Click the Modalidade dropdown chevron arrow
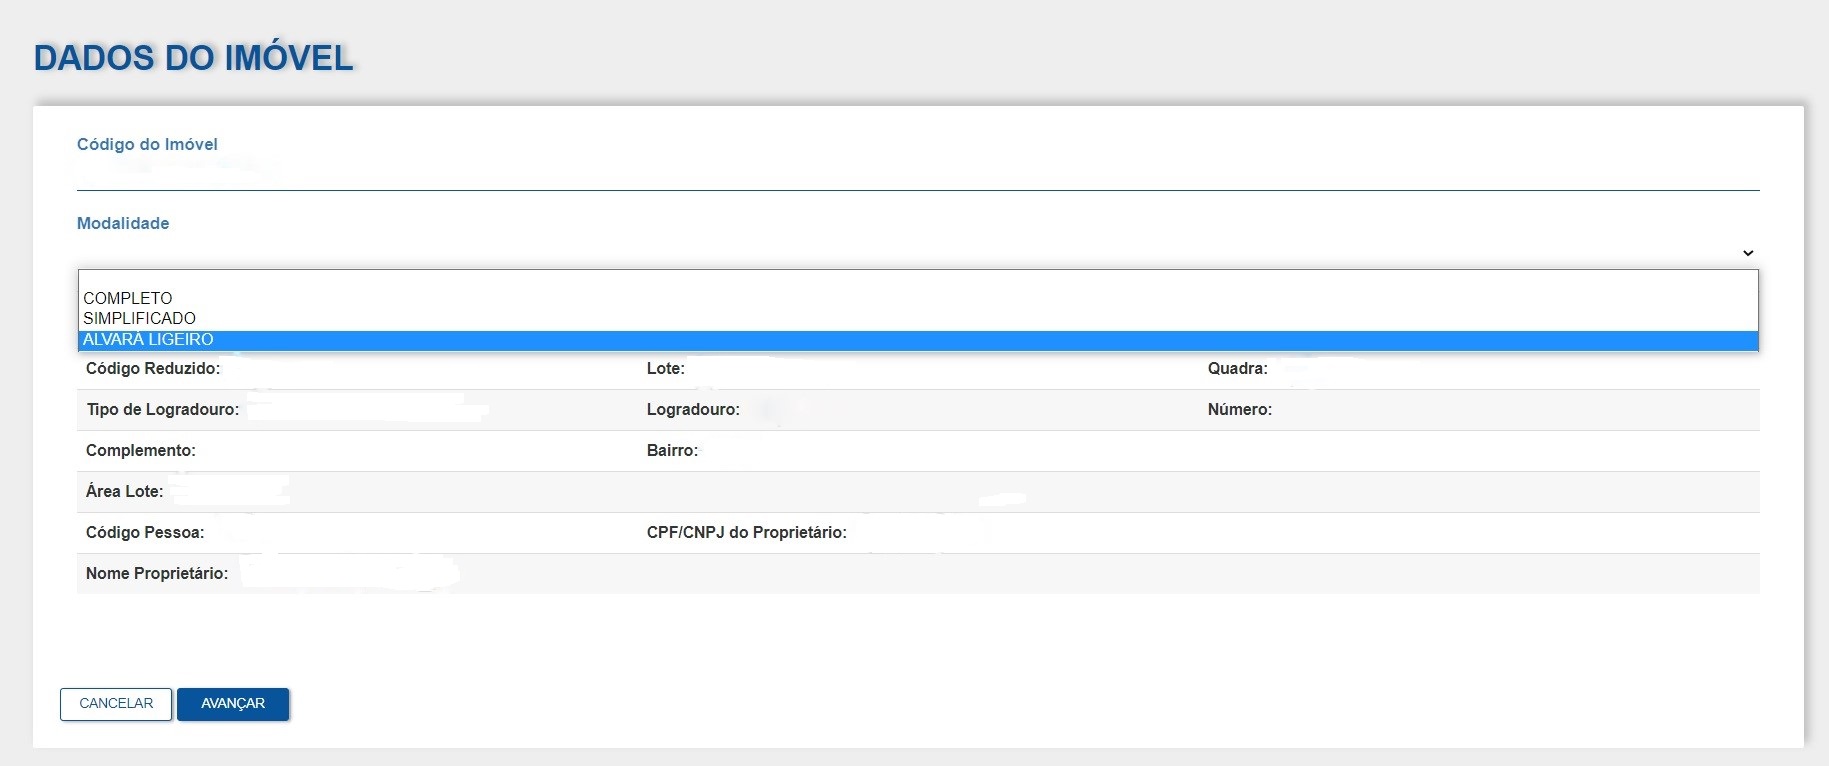The height and width of the screenshot is (766, 1829). click(x=1747, y=253)
